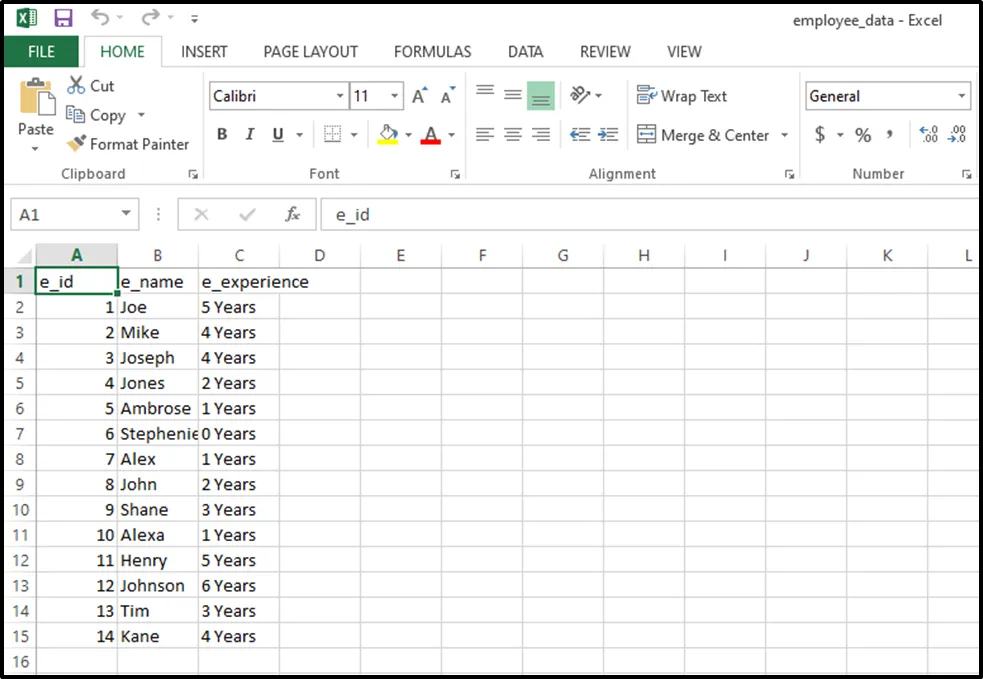This screenshot has width=983, height=679.
Task: Click the Increase Decimal icon
Action: point(928,135)
